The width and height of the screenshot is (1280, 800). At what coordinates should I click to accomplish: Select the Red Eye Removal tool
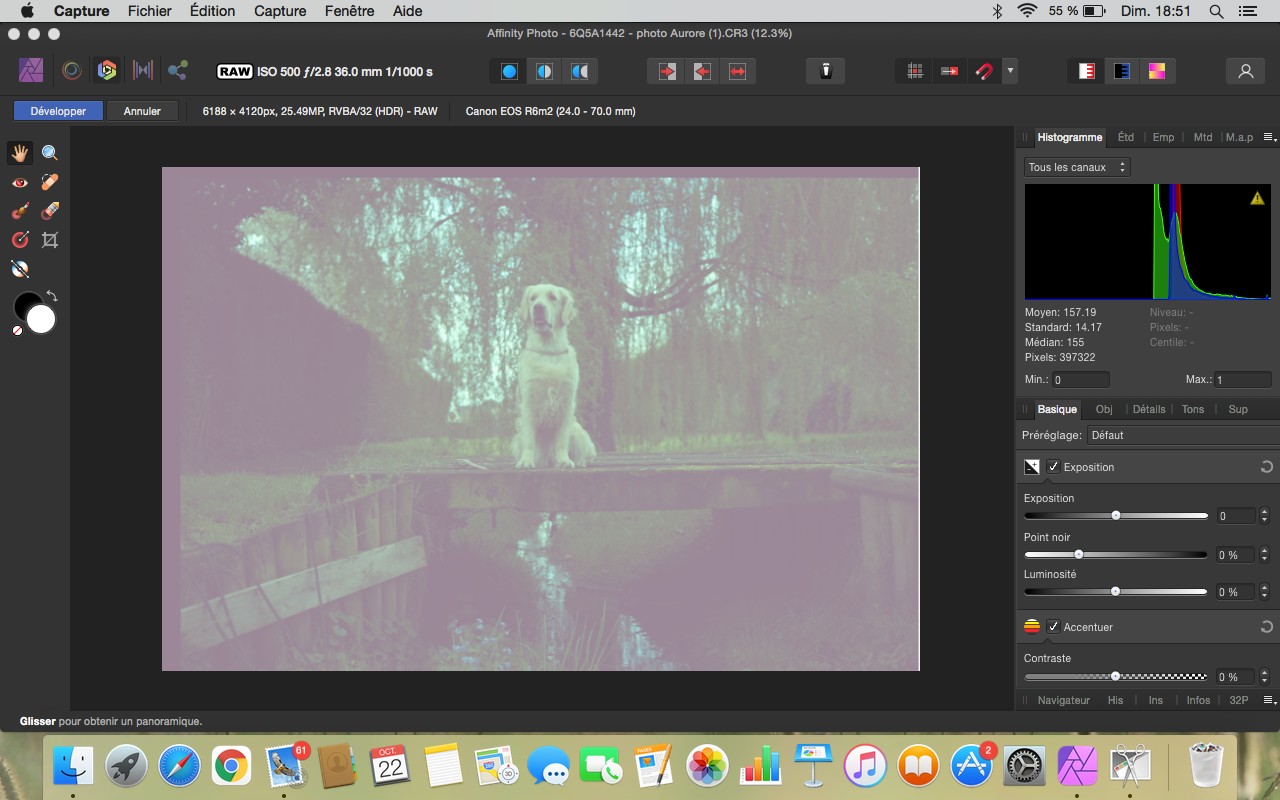tap(20, 182)
